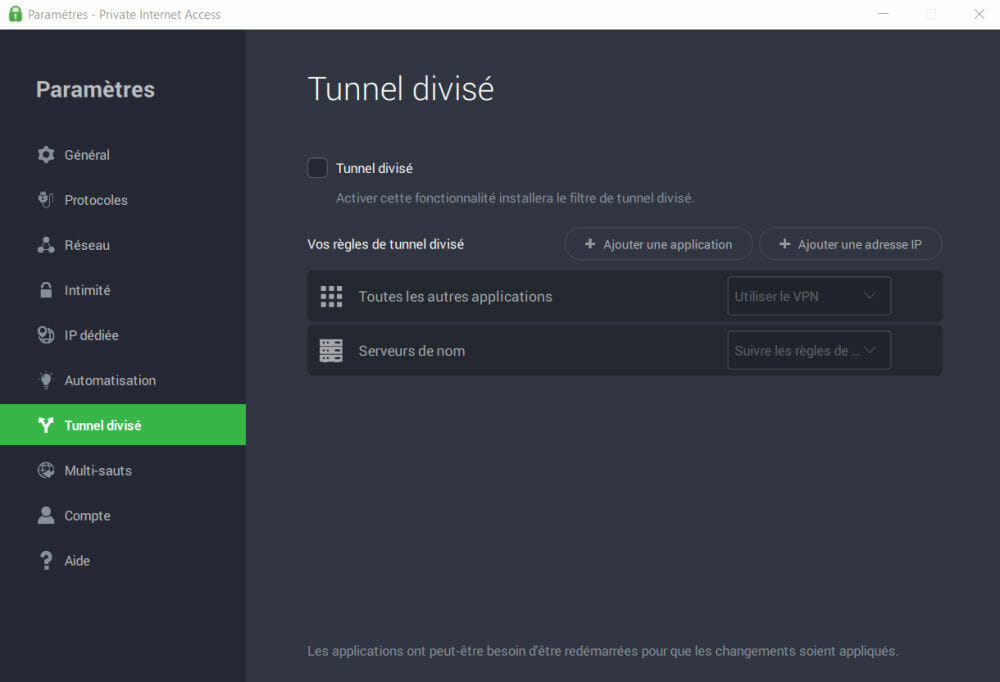
Task: Click the Ajouter une application button
Action: (658, 244)
